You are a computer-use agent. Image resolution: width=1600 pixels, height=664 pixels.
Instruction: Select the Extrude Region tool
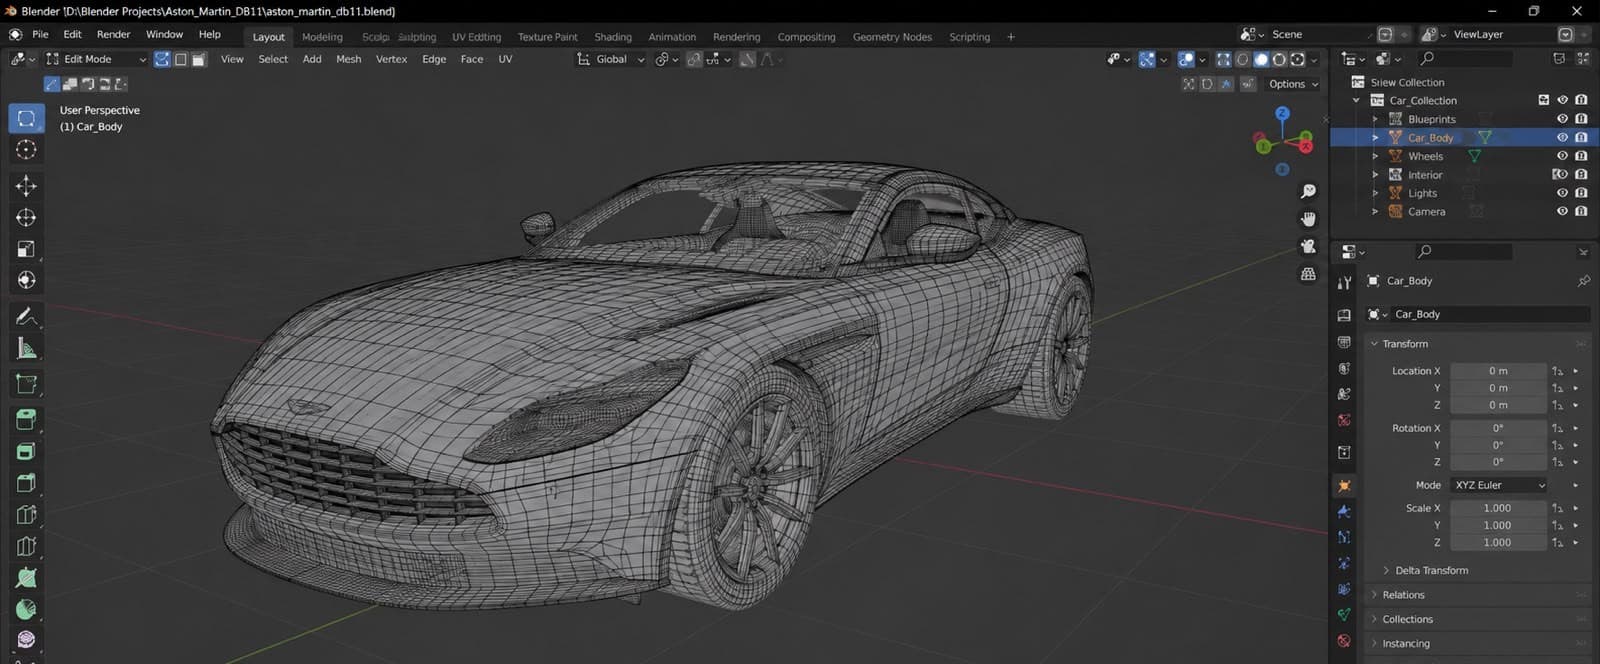pyautogui.click(x=26, y=419)
